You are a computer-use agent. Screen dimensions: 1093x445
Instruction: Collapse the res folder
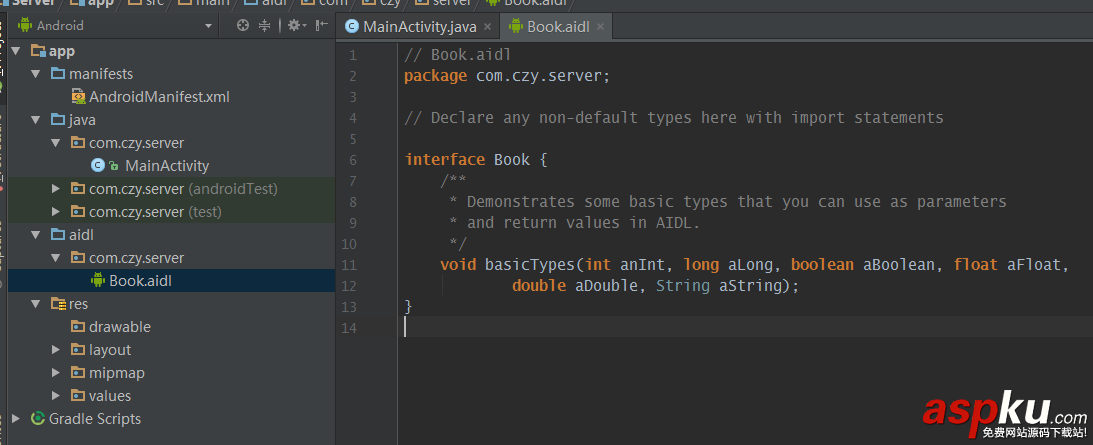(36, 304)
